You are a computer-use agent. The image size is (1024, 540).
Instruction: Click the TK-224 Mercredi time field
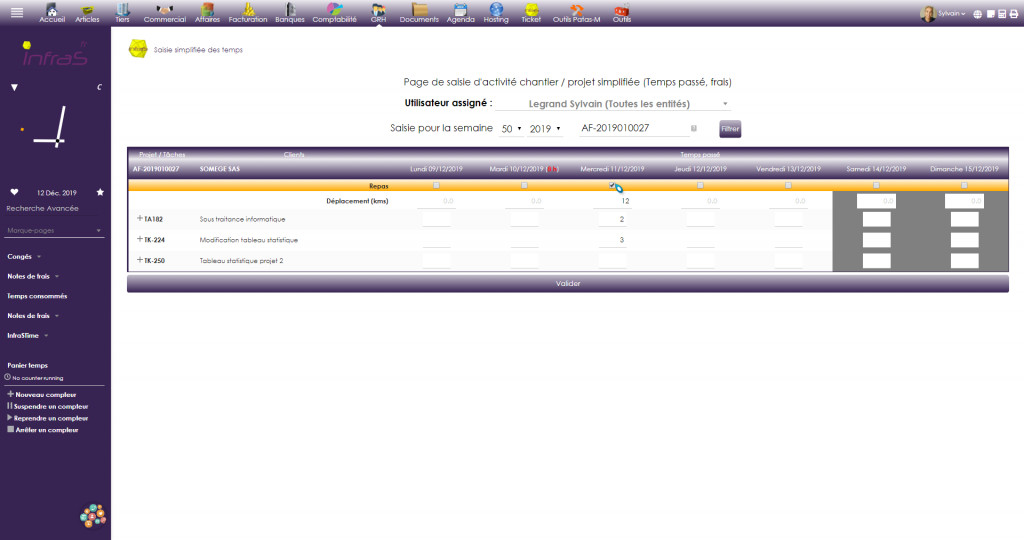click(x=612, y=240)
